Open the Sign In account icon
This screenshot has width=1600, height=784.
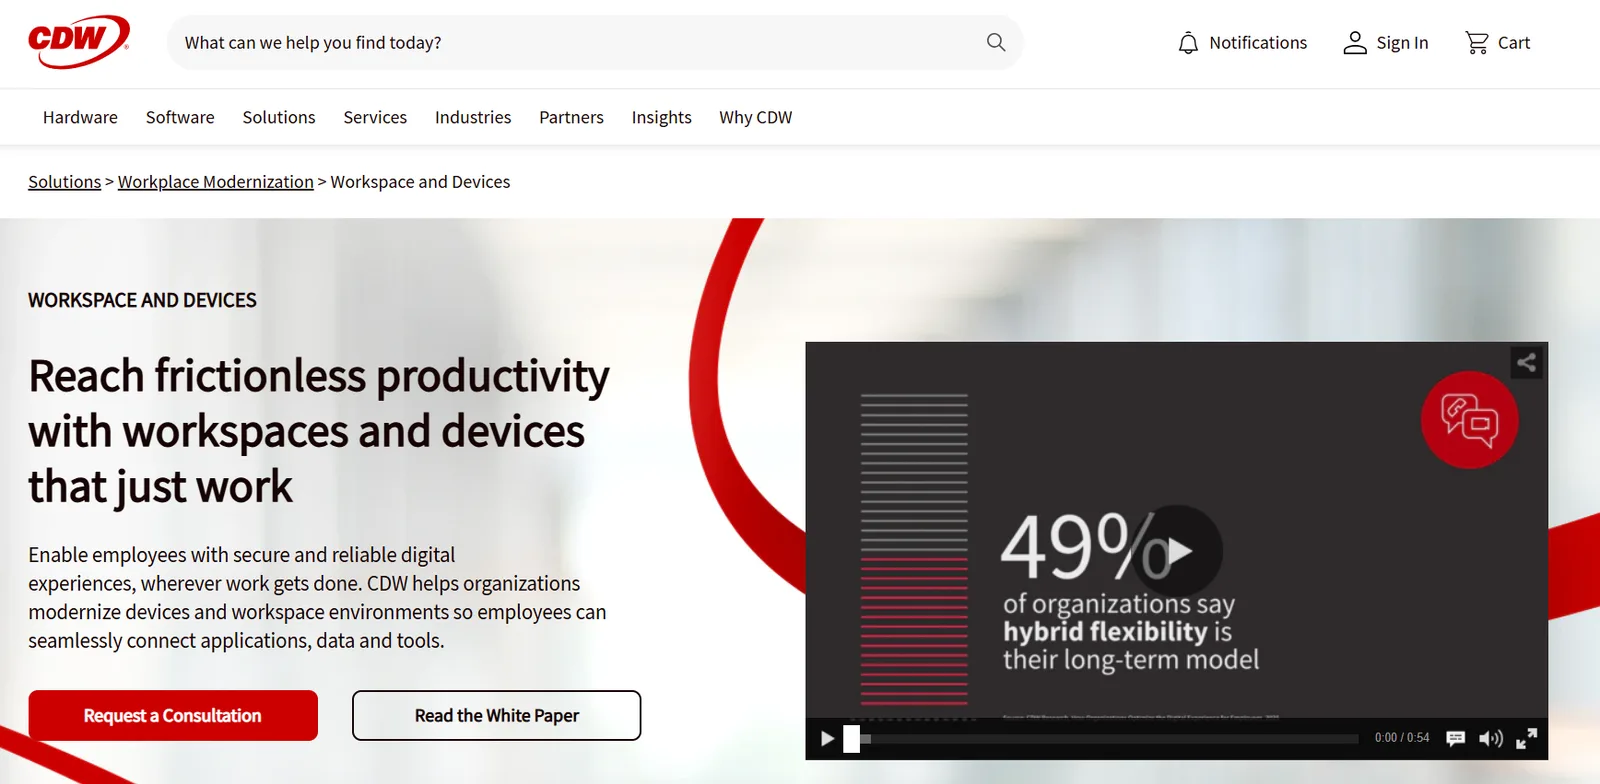tap(1385, 43)
